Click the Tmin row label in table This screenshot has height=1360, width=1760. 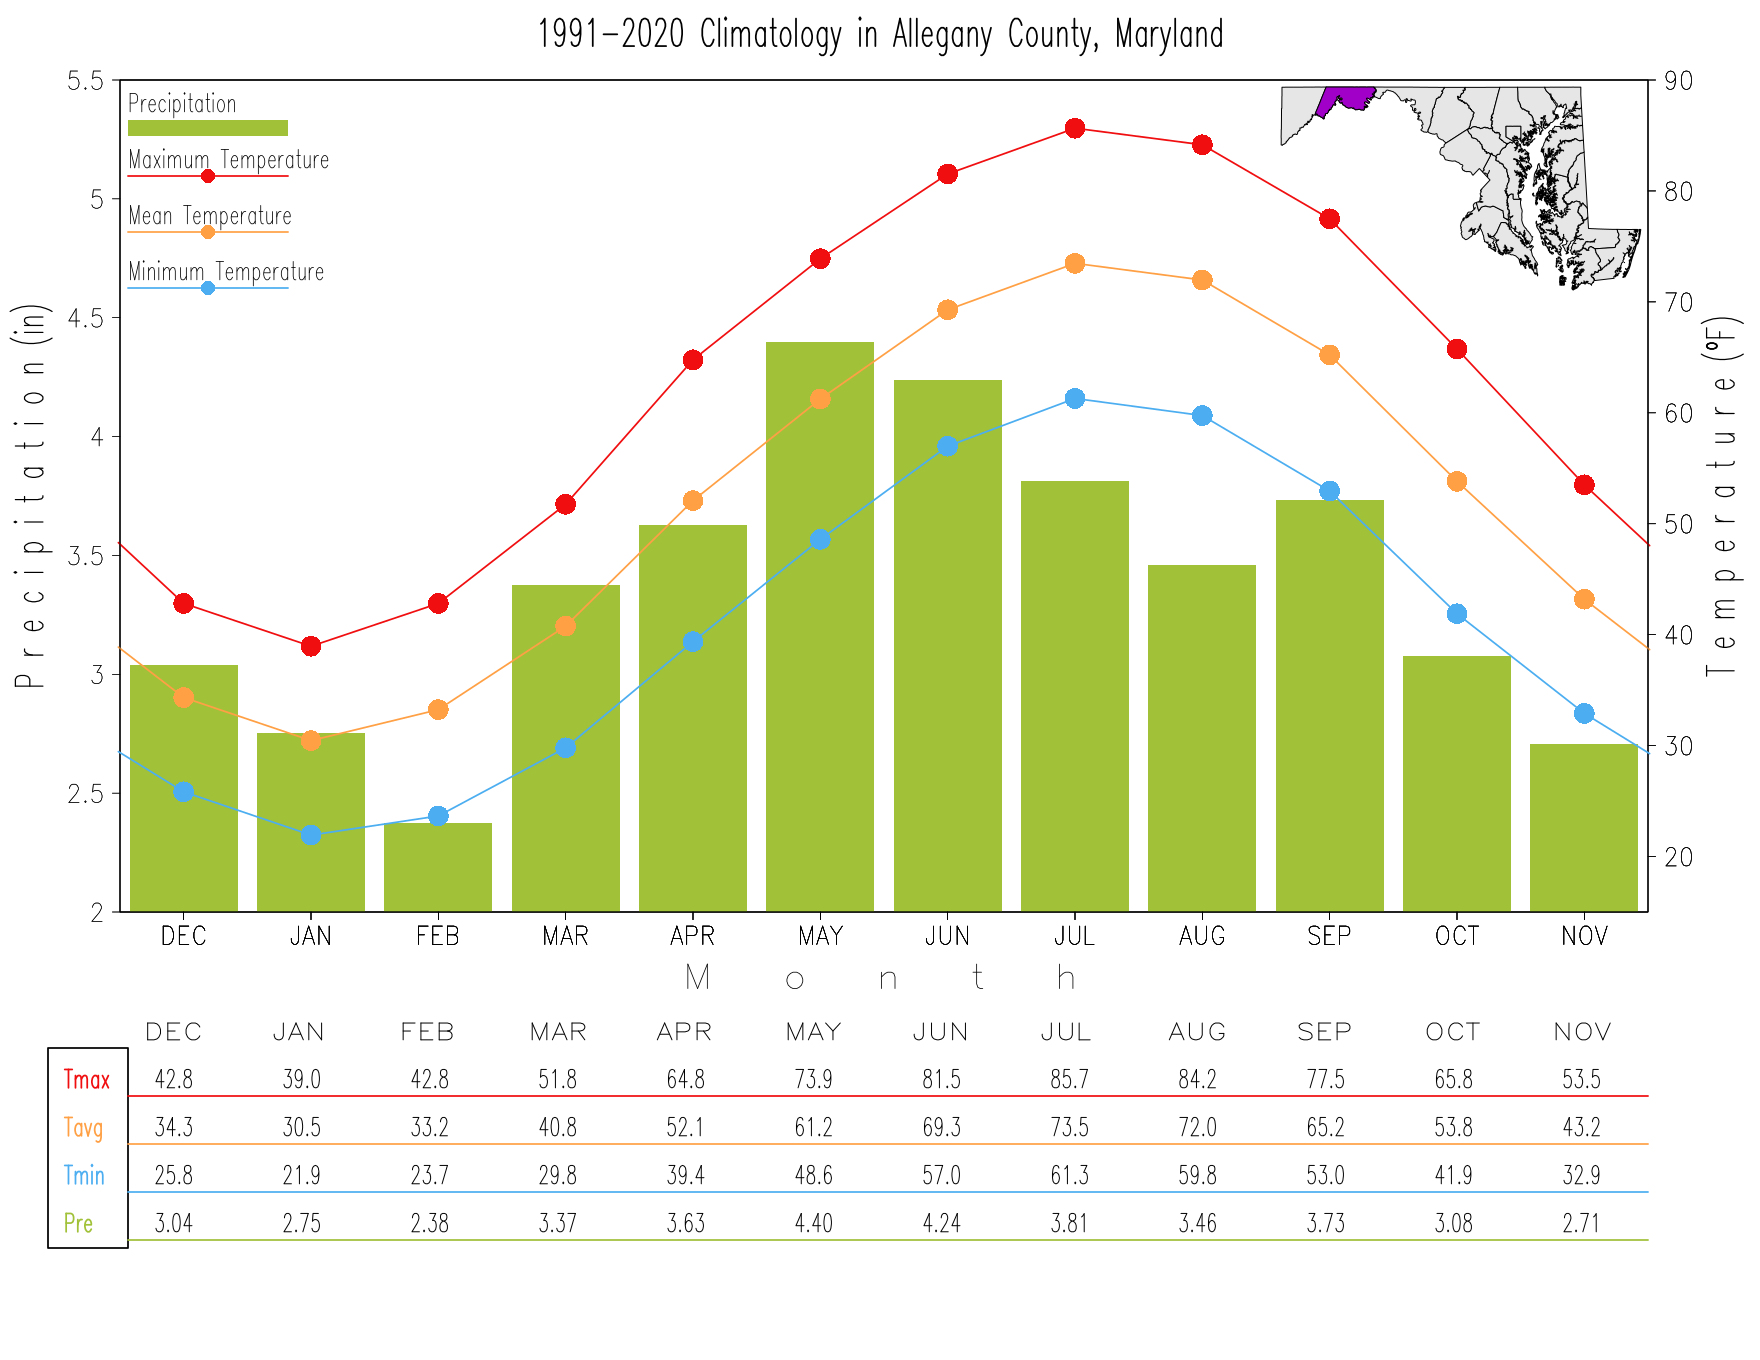coord(84,1176)
